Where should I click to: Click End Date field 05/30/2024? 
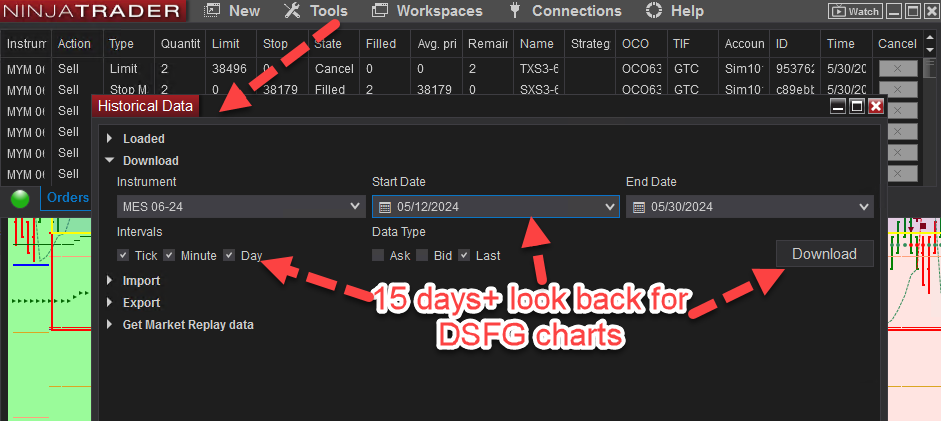tap(750, 207)
